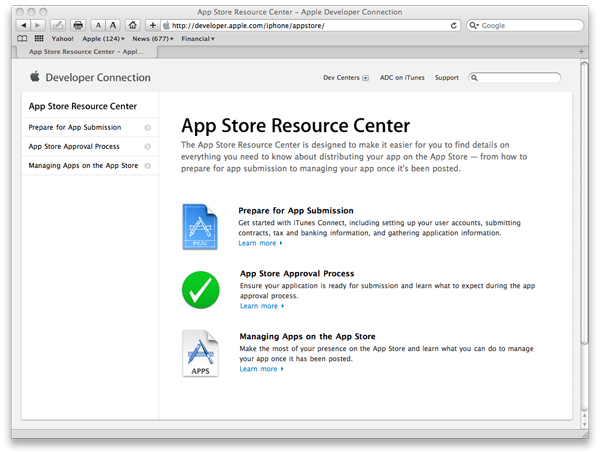
Task: Click arrow beside Managing Apps sidebar item
Action: (x=147, y=166)
